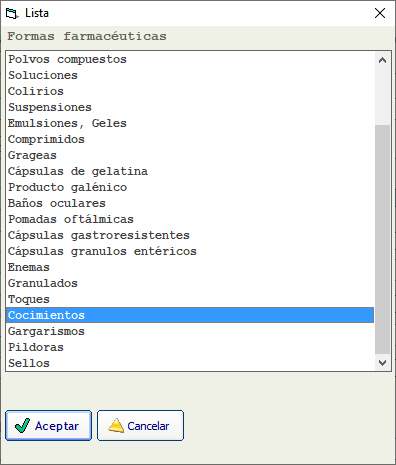Screen dimensions: 396x465
Task: Choose Gargarismos in the list
Action: pos(190,331)
